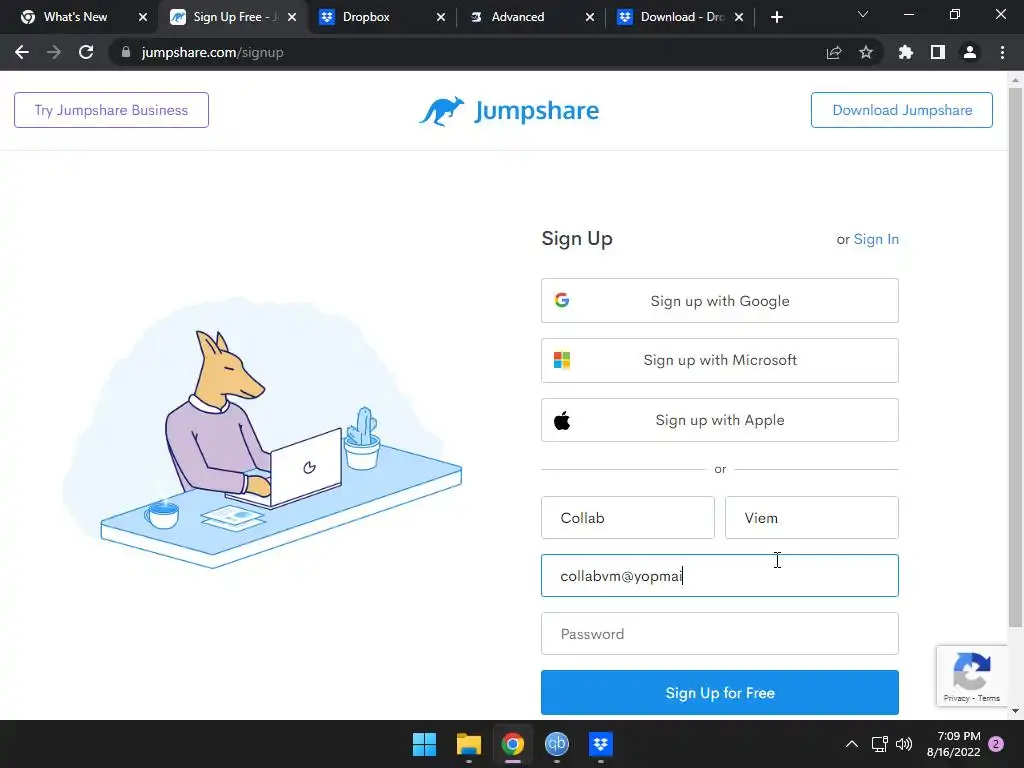
Task: Expand the tab search chevron
Action: tap(863, 14)
